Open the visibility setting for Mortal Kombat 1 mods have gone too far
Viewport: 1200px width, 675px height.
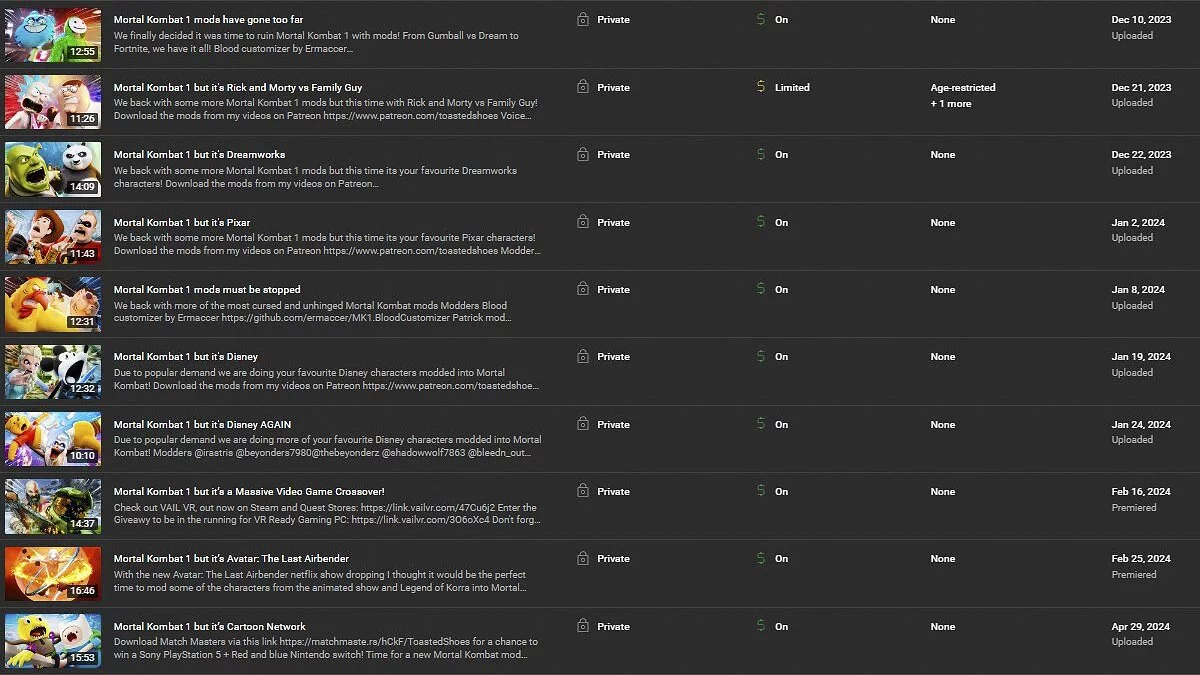pyautogui.click(x=613, y=20)
